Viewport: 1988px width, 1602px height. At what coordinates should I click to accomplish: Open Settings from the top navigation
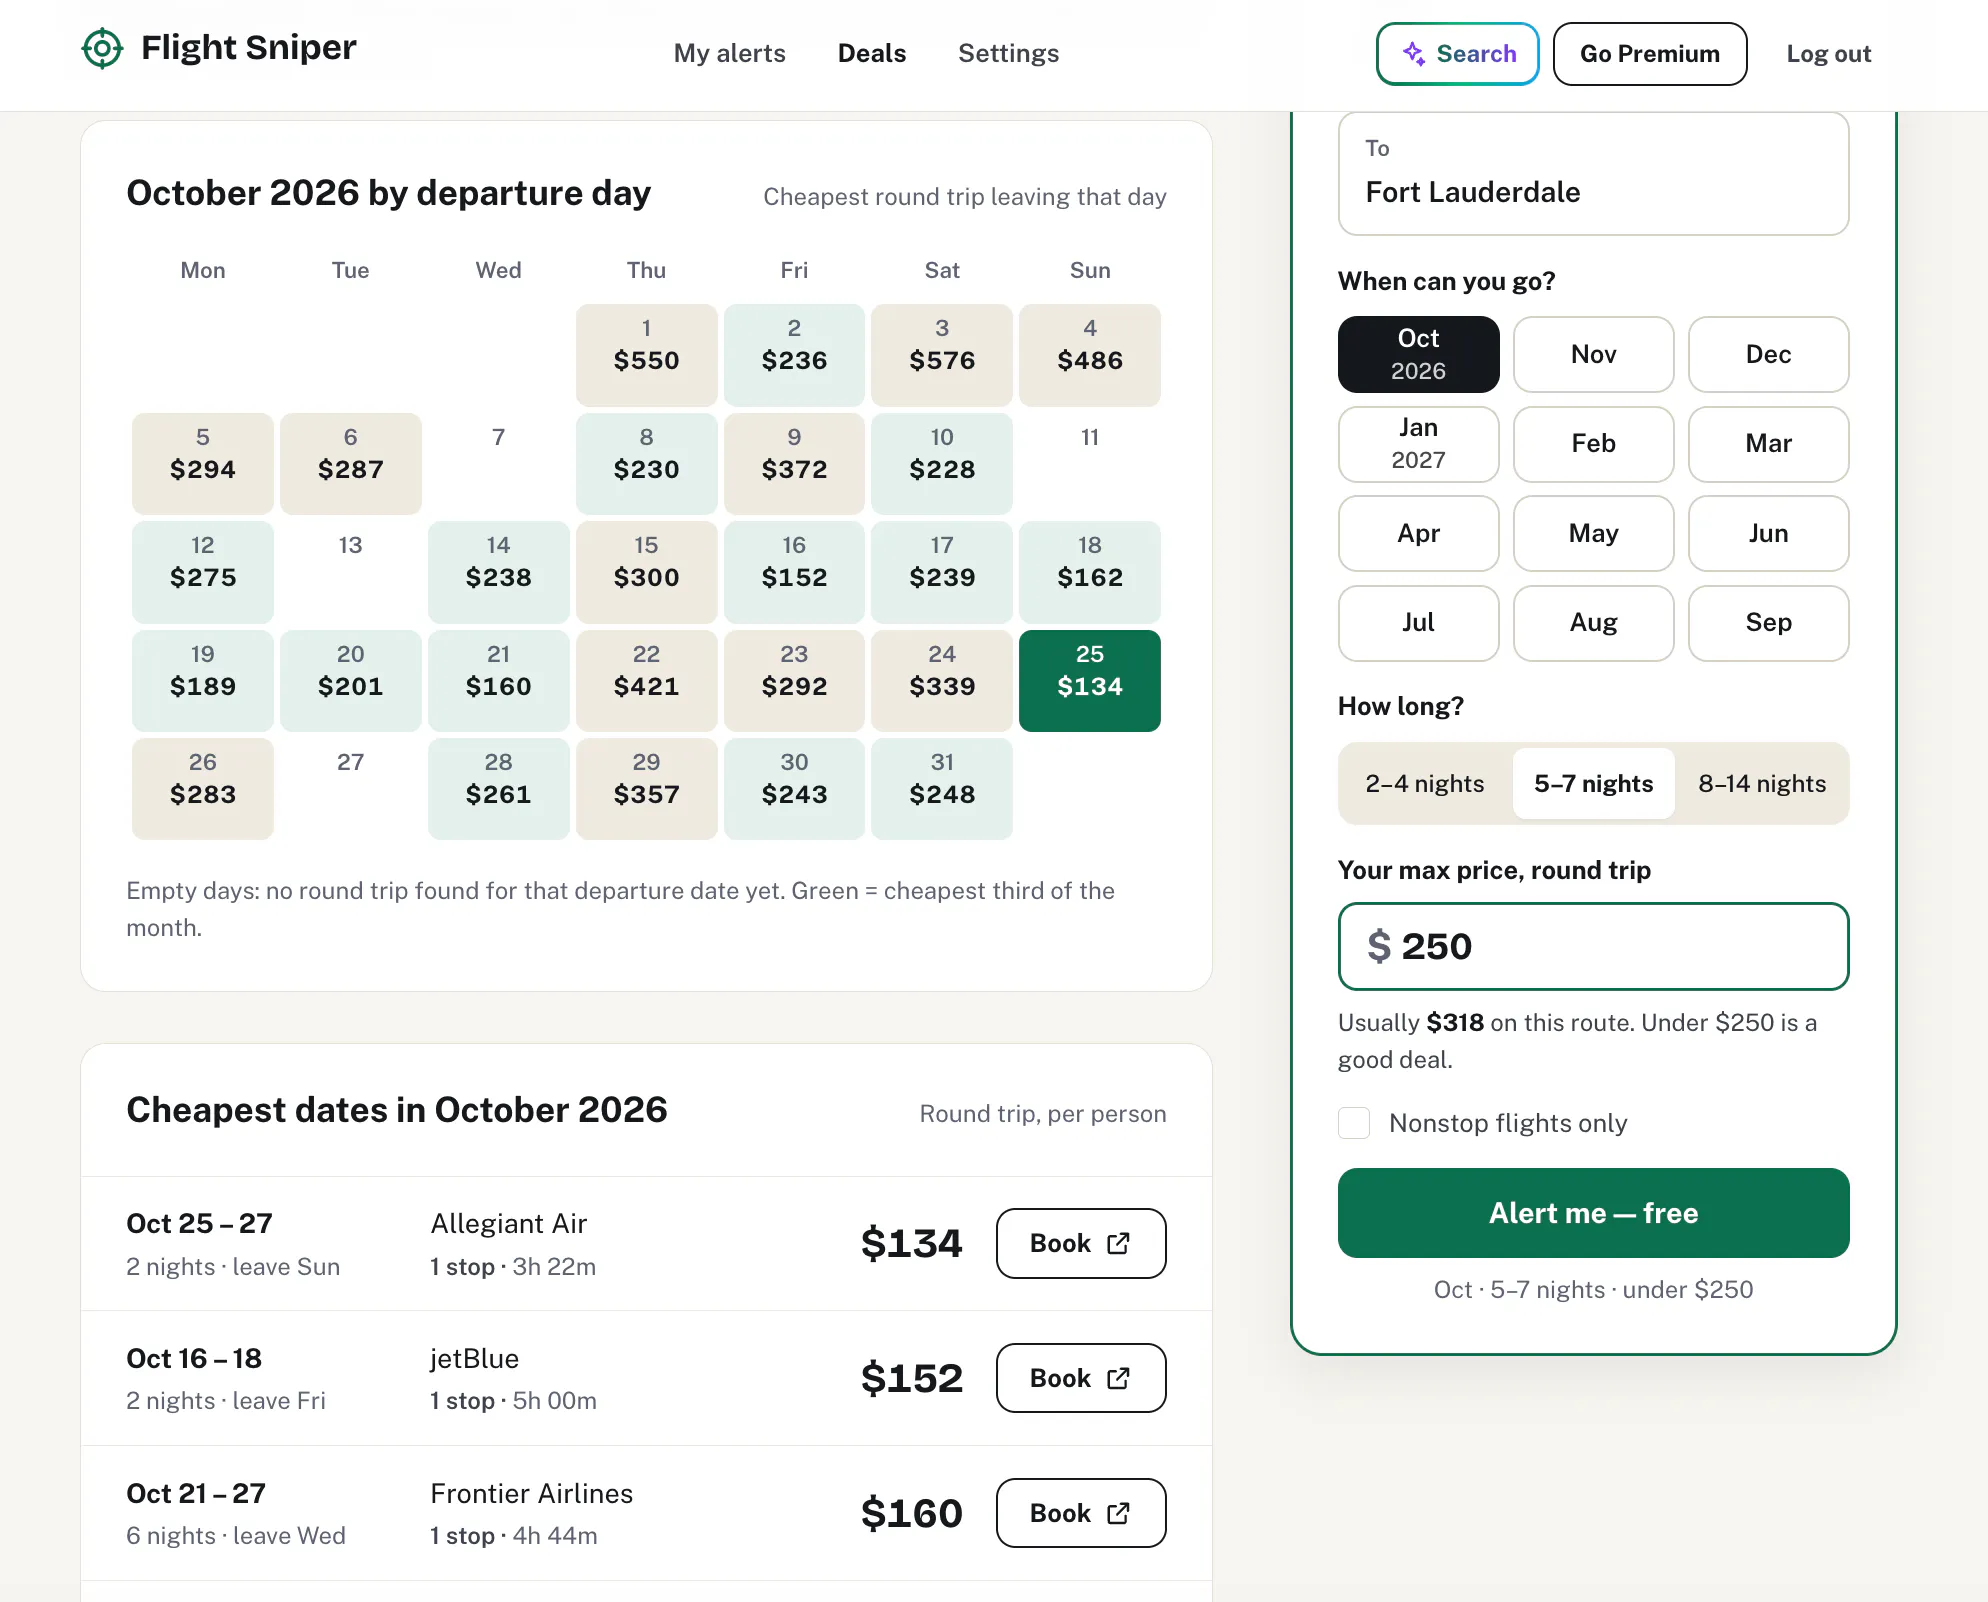pyautogui.click(x=1008, y=54)
